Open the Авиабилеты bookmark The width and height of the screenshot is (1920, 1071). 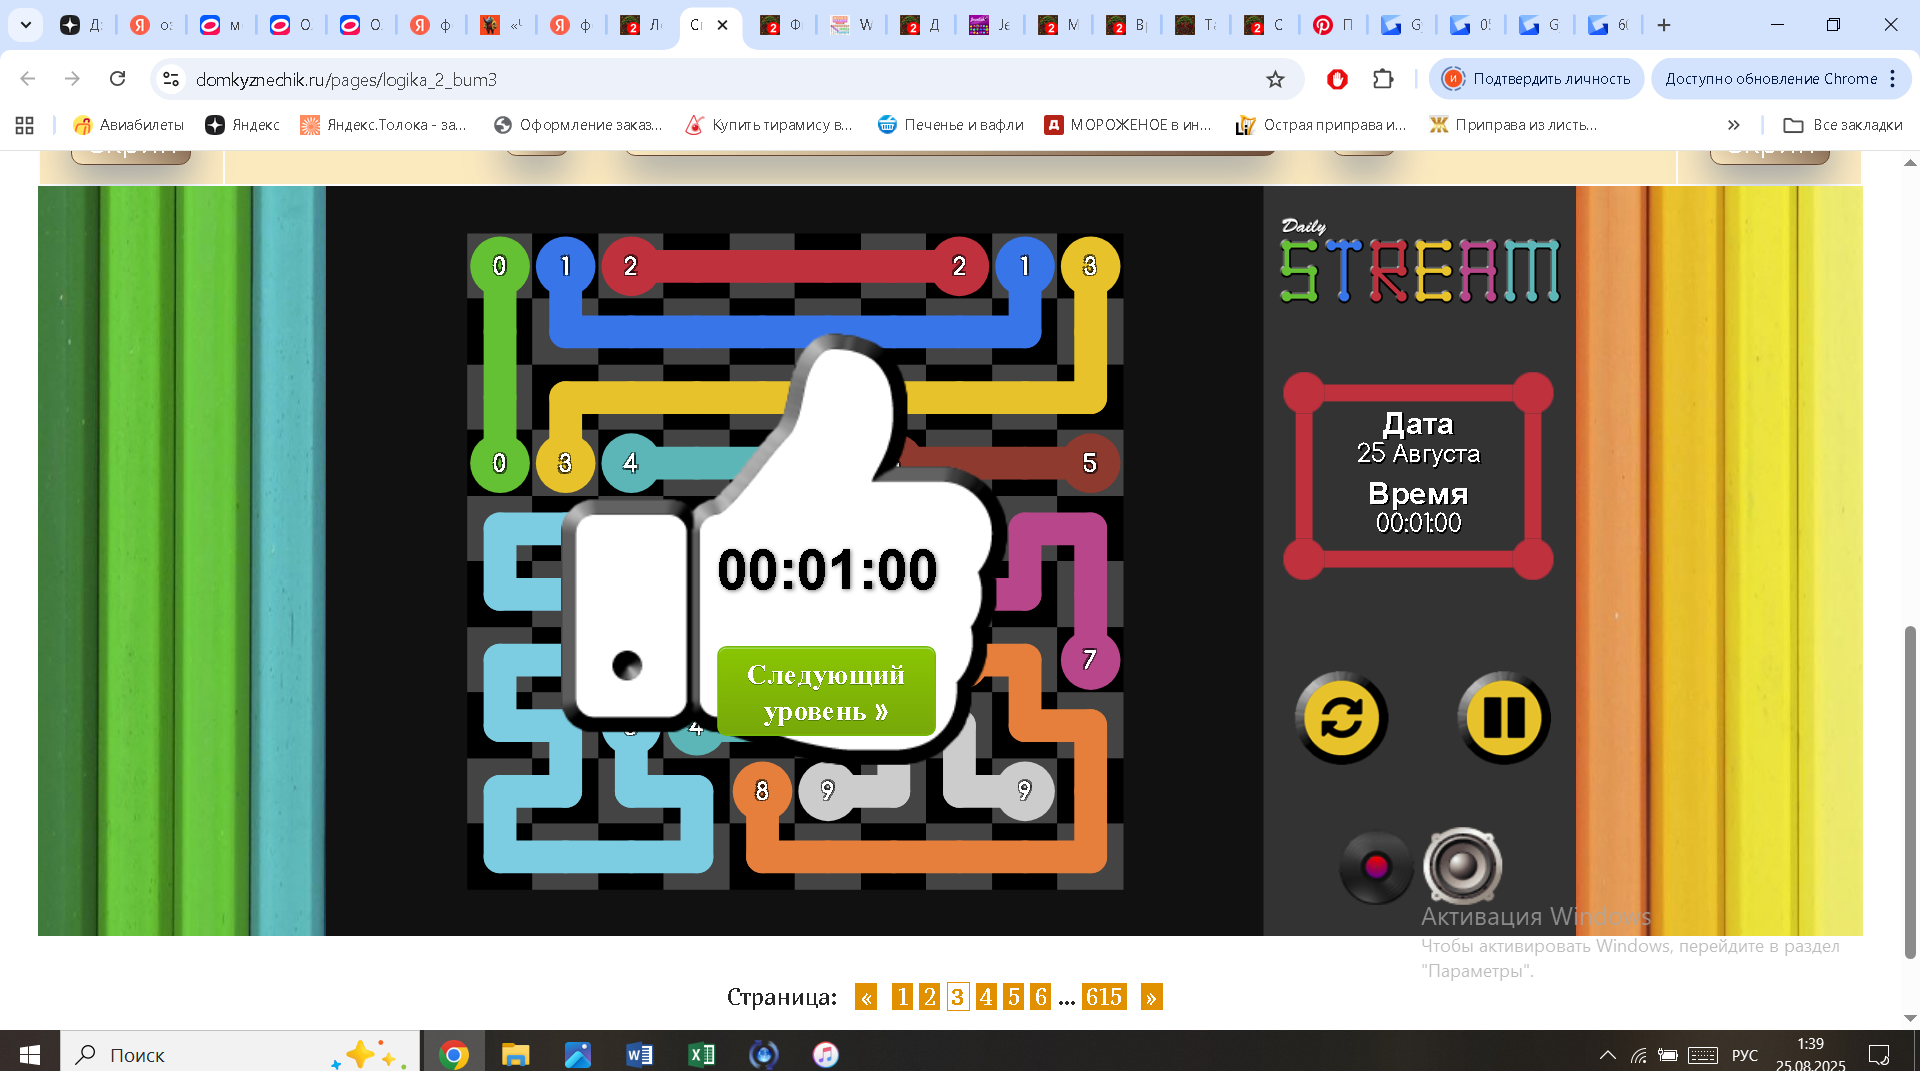point(129,125)
